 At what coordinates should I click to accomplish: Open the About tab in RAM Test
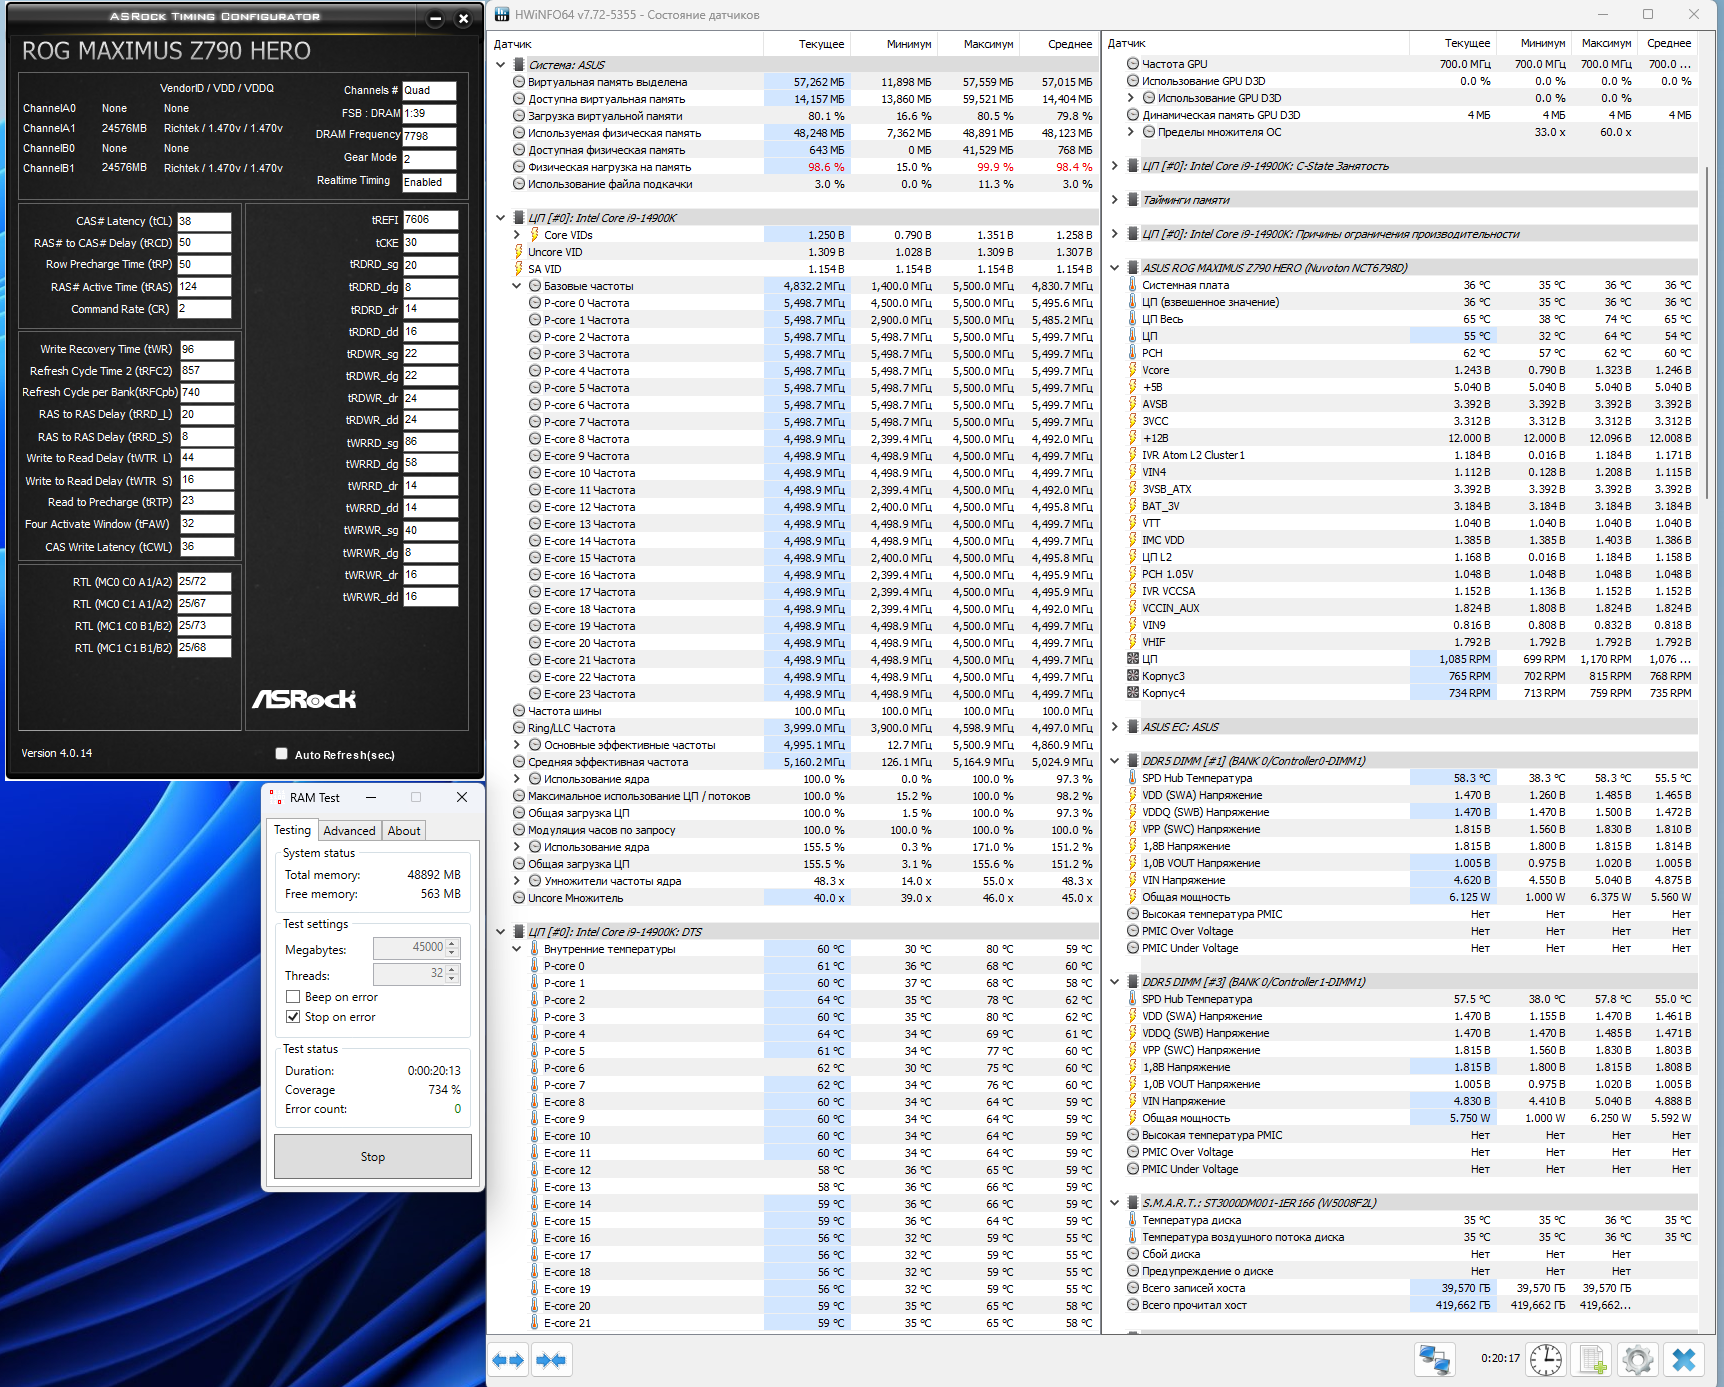[x=404, y=831]
